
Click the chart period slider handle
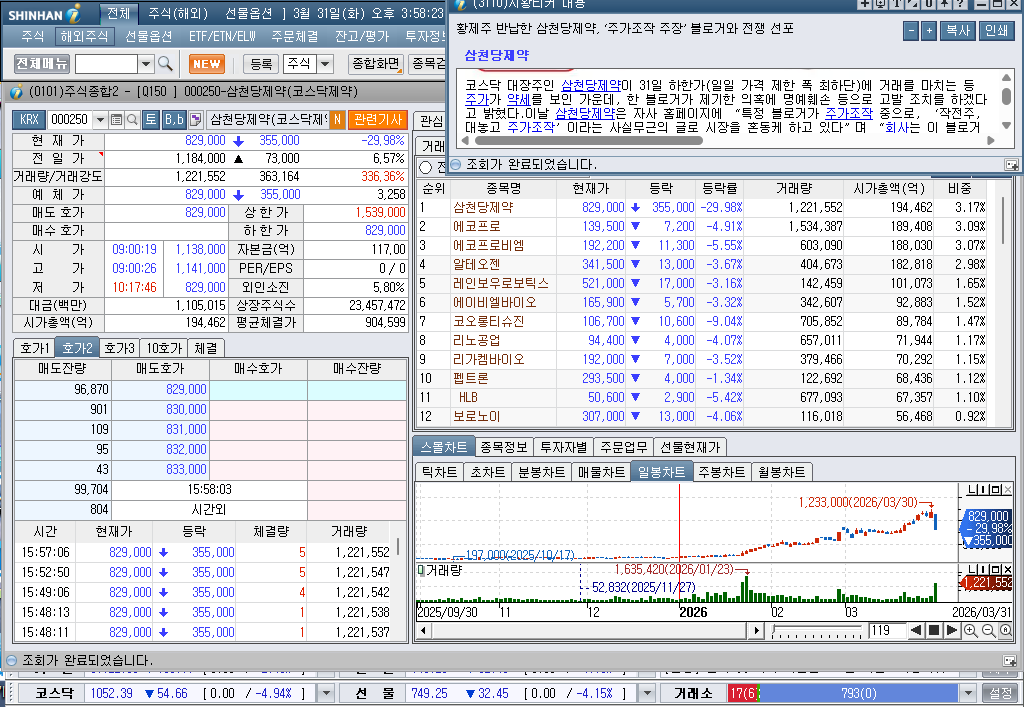click(774, 630)
